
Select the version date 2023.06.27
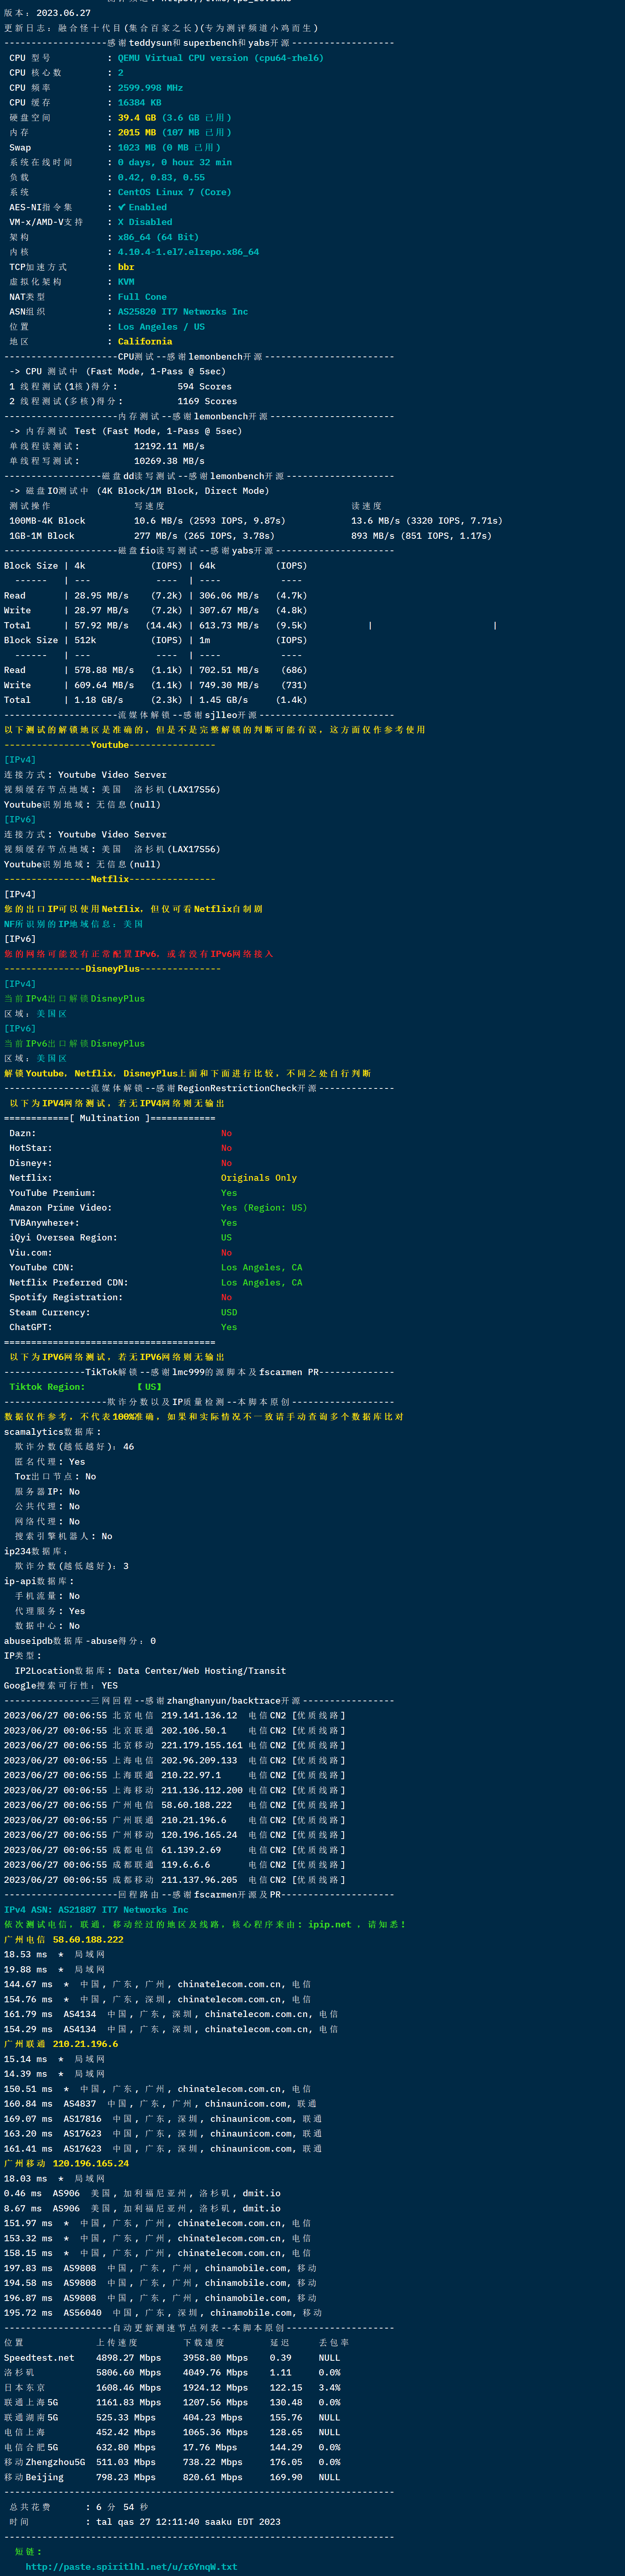[63, 13]
